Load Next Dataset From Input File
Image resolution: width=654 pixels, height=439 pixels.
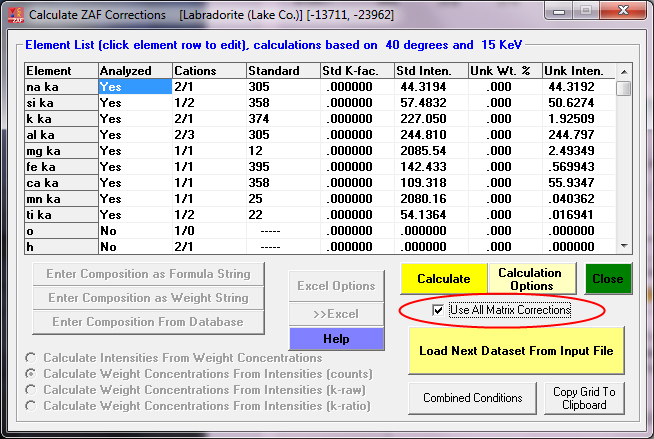pyautogui.click(x=516, y=349)
